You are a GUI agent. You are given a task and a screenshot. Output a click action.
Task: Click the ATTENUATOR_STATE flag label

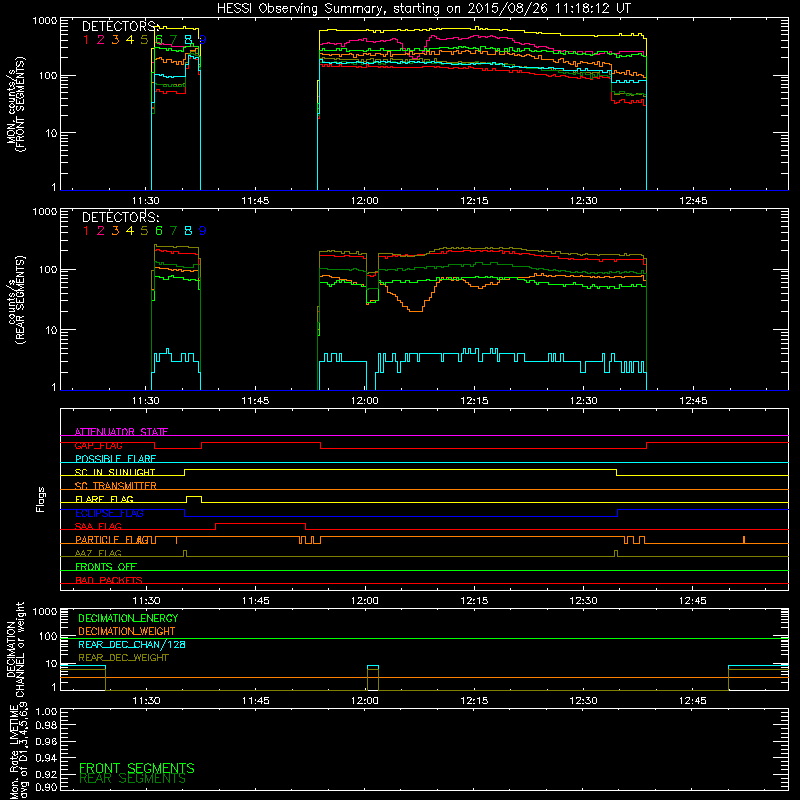click(x=121, y=432)
